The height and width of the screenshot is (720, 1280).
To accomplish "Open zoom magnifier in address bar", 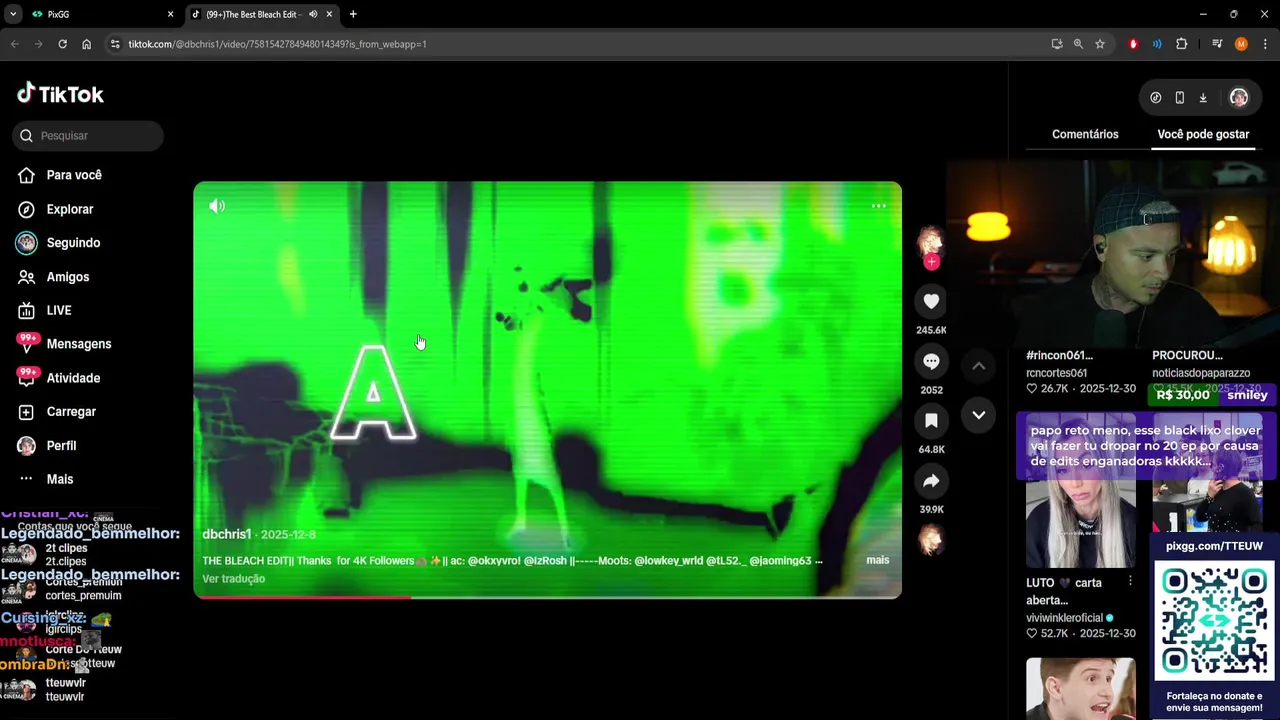I will point(1078,44).
